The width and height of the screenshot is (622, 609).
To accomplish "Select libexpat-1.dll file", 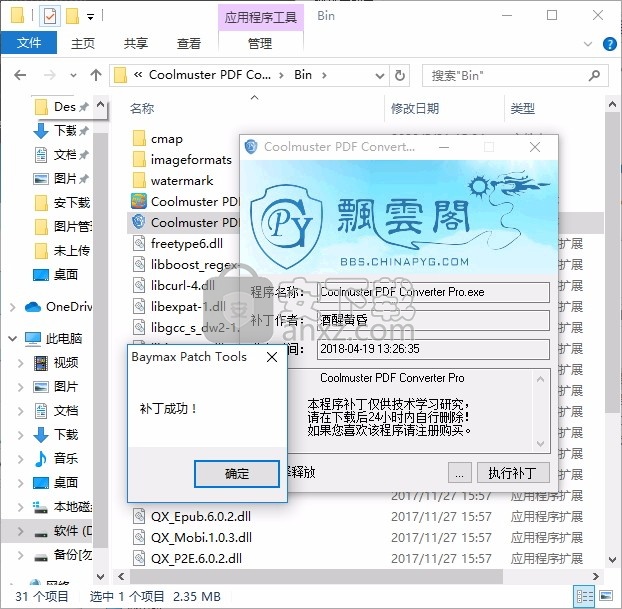I will point(179,307).
